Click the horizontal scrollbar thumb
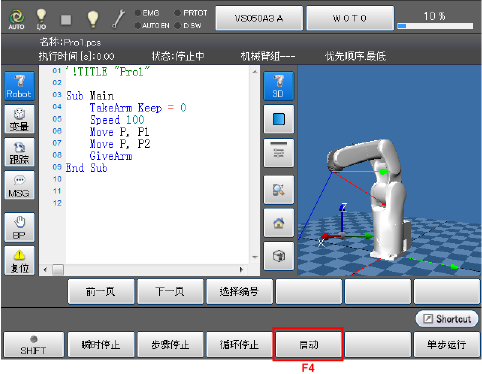Viewport: 482px width, 374px height. [x=58, y=269]
